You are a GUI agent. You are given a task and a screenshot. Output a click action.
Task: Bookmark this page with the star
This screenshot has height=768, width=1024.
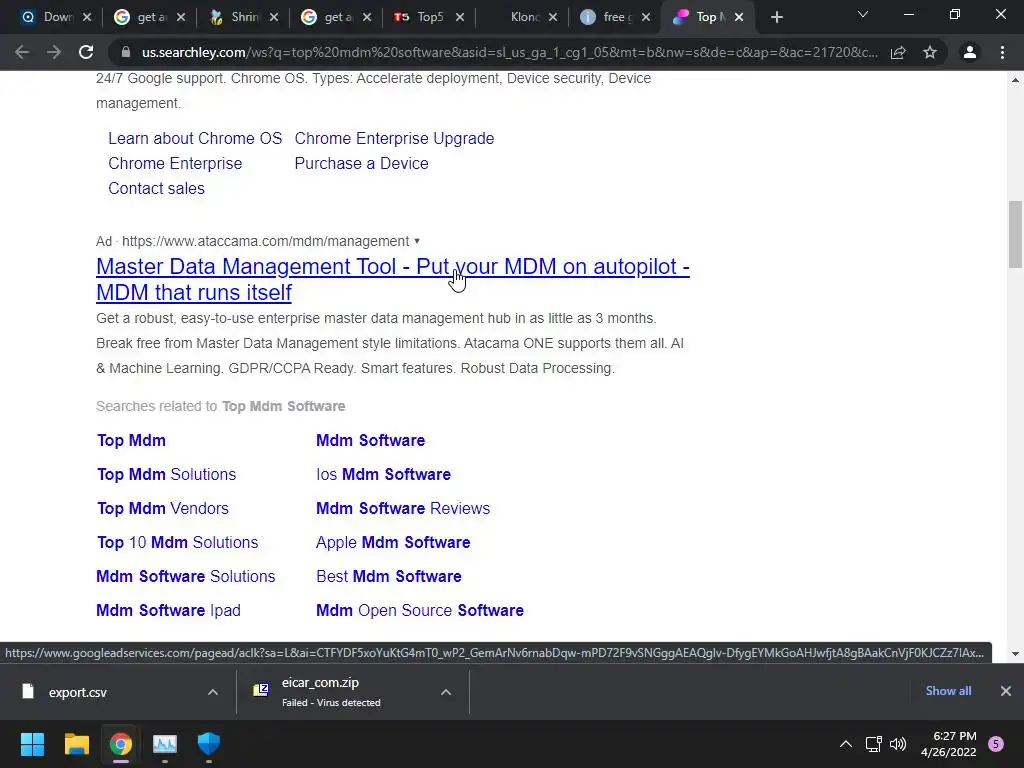pyautogui.click(x=930, y=52)
